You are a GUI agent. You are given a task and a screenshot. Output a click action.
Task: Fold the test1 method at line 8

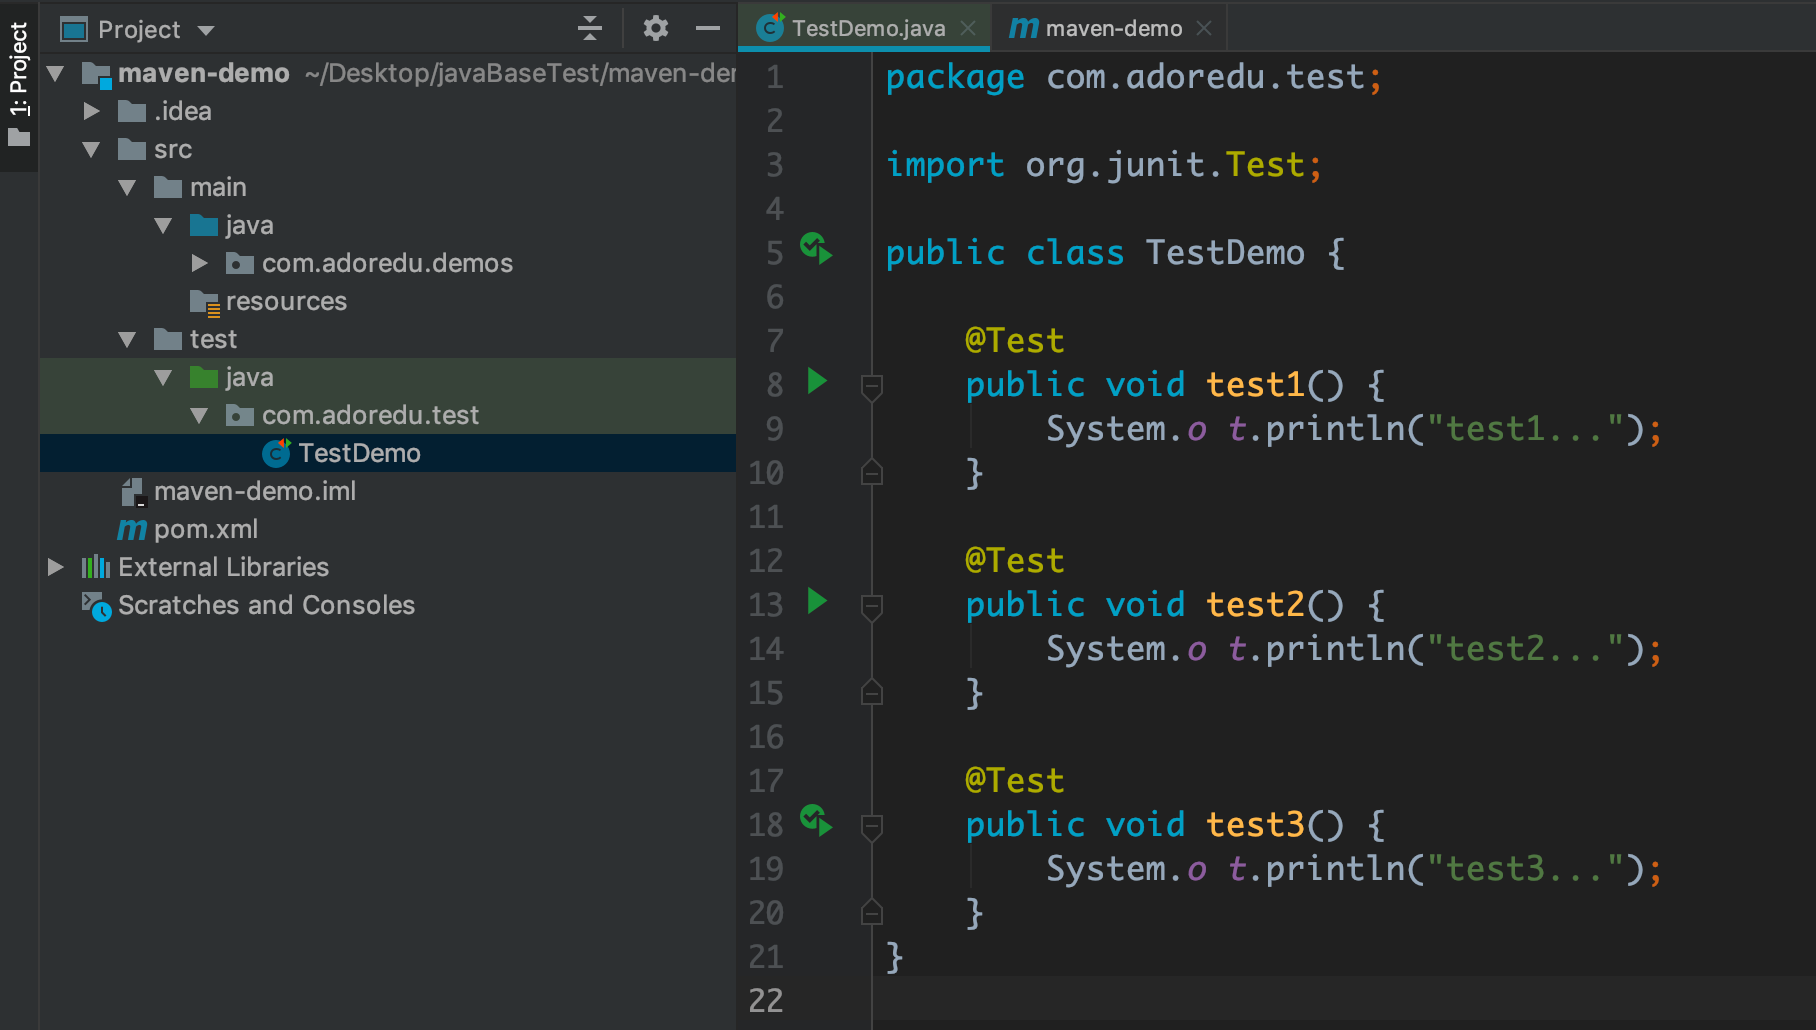[x=872, y=386]
